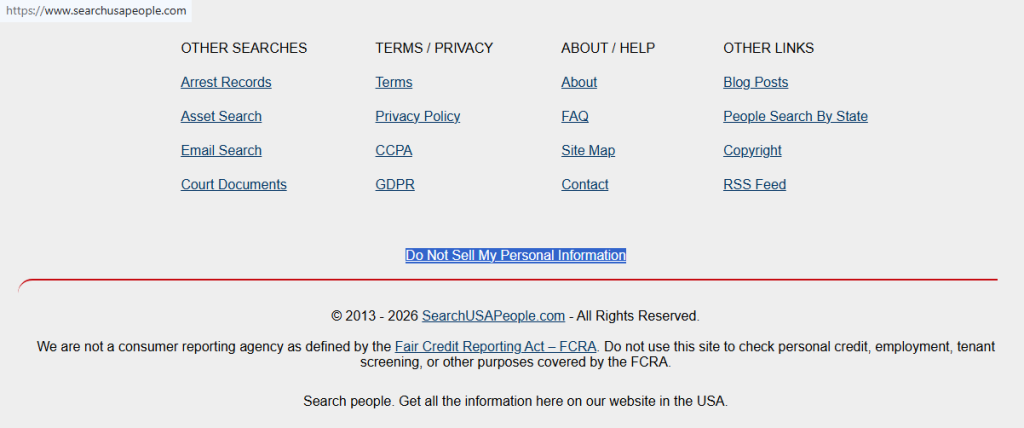Open Blog Posts
The image size is (1024, 428).
pos(756,82)
